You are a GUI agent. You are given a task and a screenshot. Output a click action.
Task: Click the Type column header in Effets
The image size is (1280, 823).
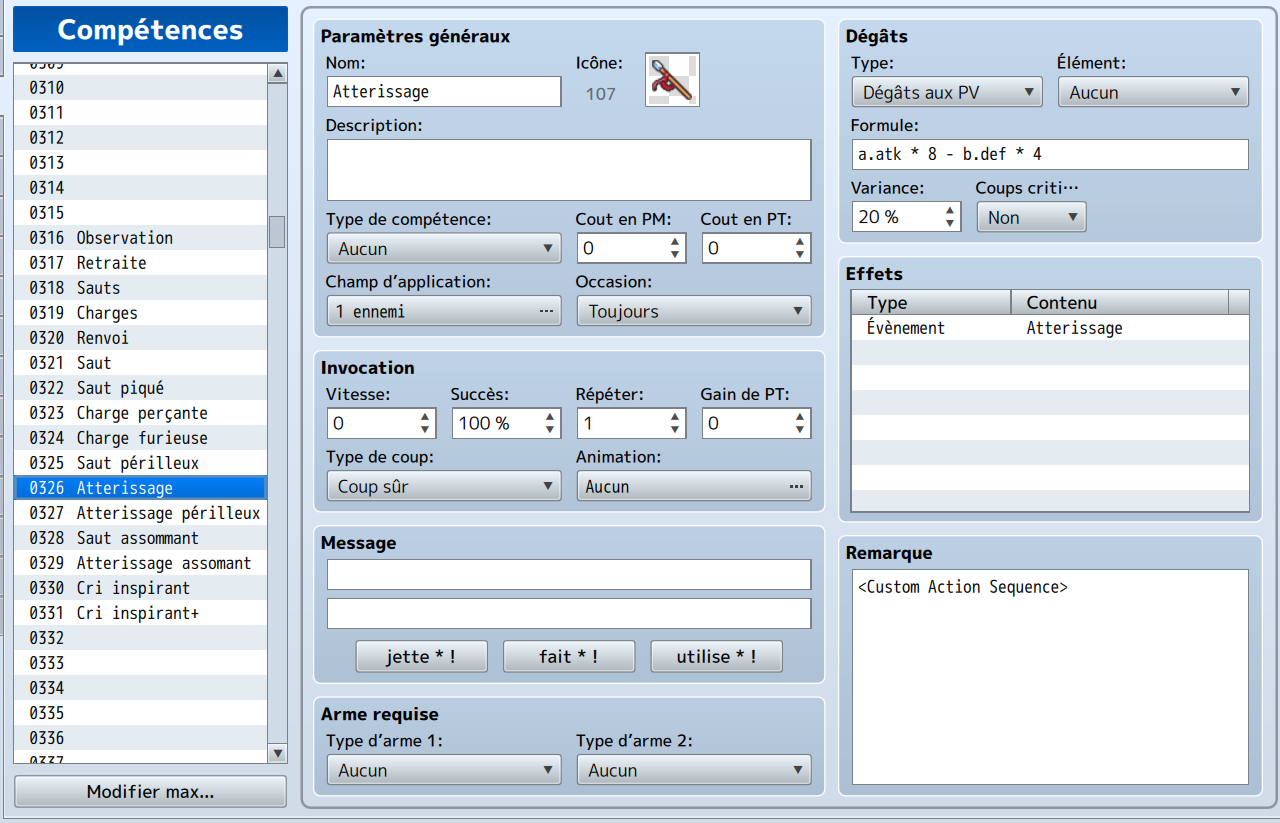tap(931, 303)
